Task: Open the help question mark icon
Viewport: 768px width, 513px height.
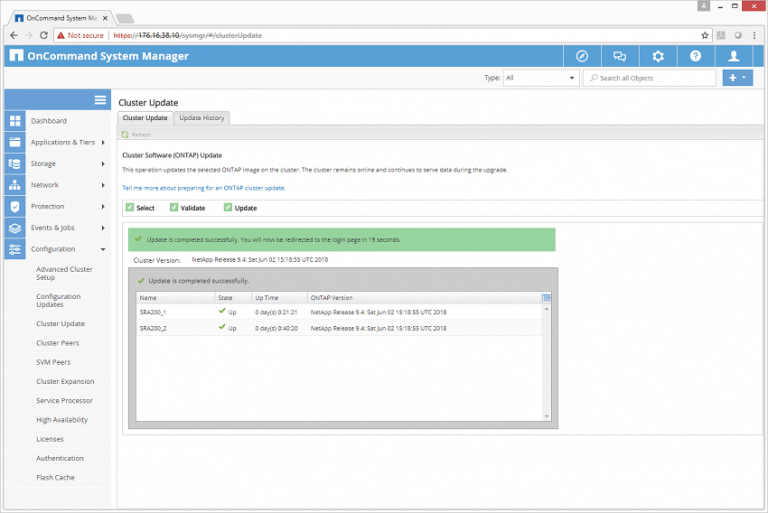Action: (696, 56)
